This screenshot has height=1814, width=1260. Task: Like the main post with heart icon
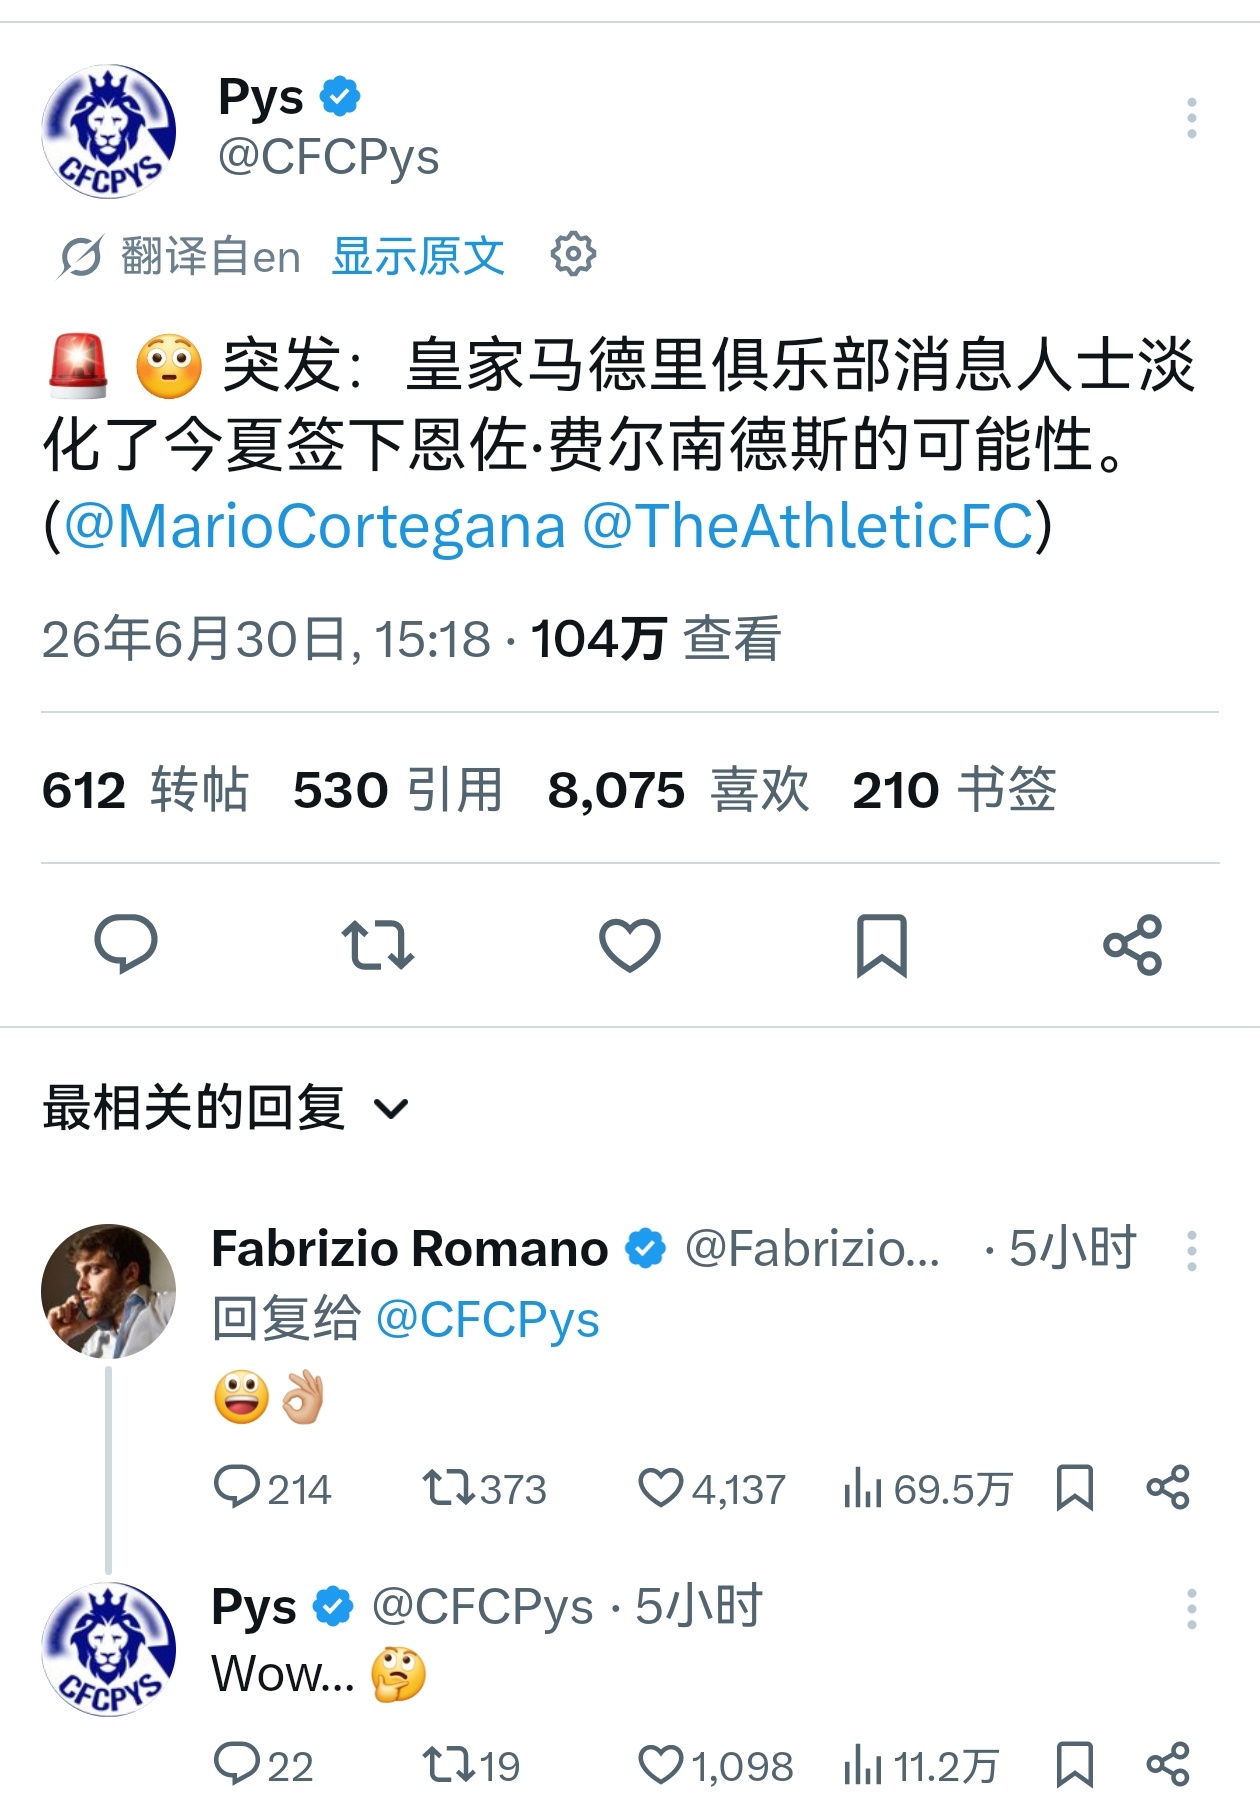point(630,945)
